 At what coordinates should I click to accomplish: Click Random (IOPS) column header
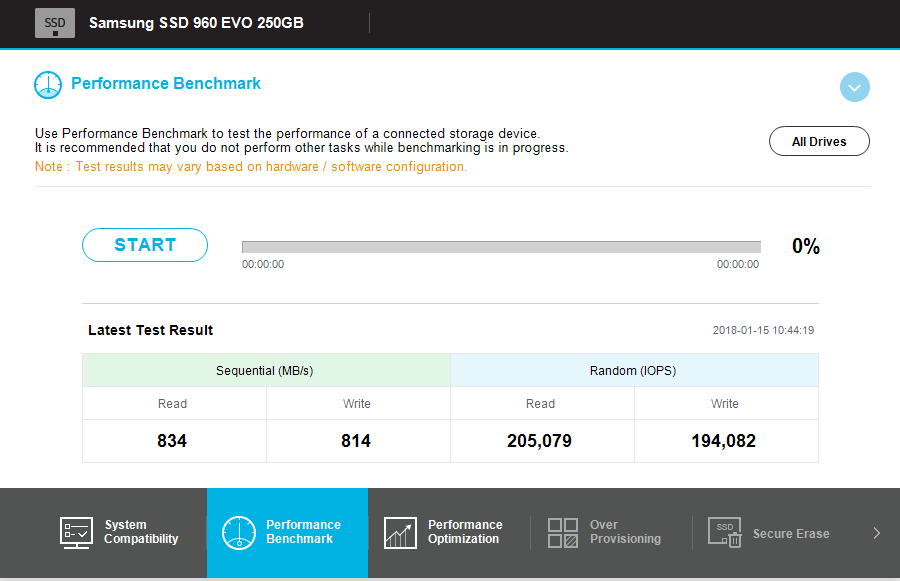(634, 370)
